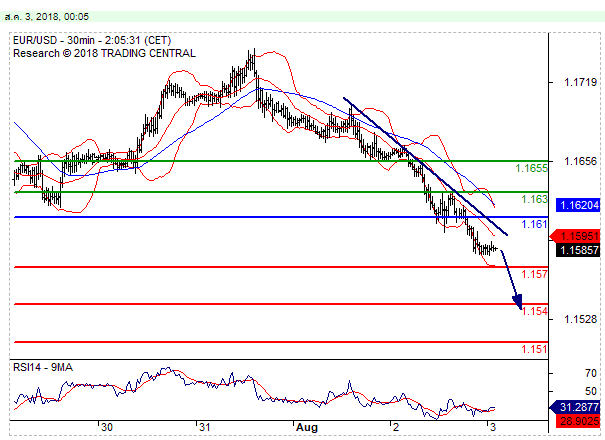Select the red 1.151 support label
605x440 pixels.
click(534, 349)
